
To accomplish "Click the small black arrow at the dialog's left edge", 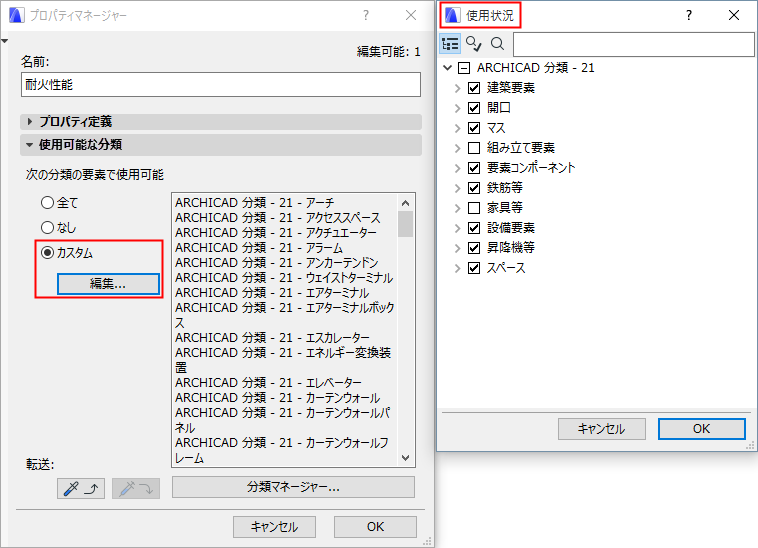I will tap(4, 41).
